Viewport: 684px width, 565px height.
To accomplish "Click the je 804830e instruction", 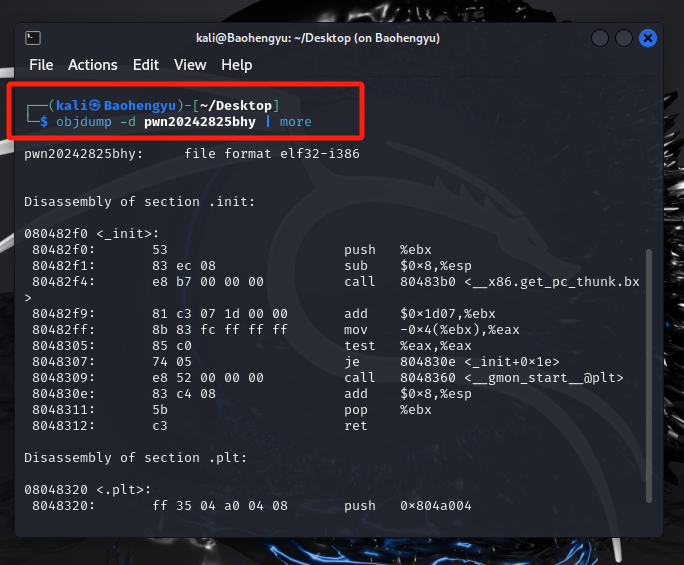I will point(451,362).
